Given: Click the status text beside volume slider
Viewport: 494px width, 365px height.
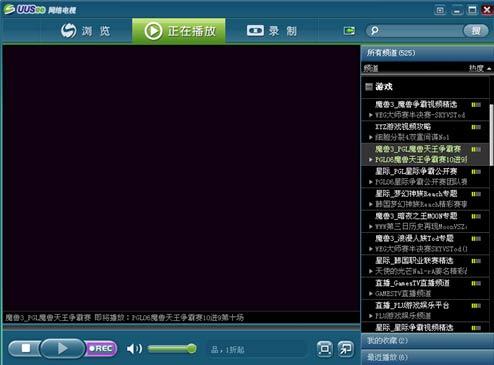Looking at the screenshot, I should click(x=227, y=350).
